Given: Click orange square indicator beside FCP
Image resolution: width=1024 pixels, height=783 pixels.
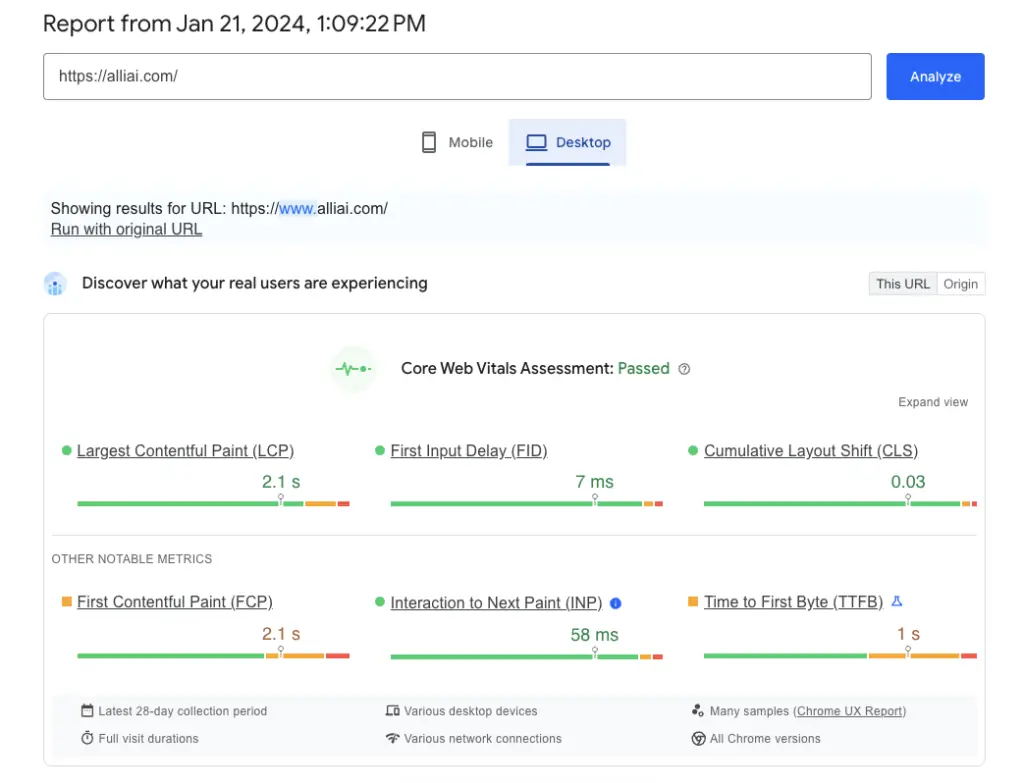Looking at the screenshot, I should coord(66,601).
